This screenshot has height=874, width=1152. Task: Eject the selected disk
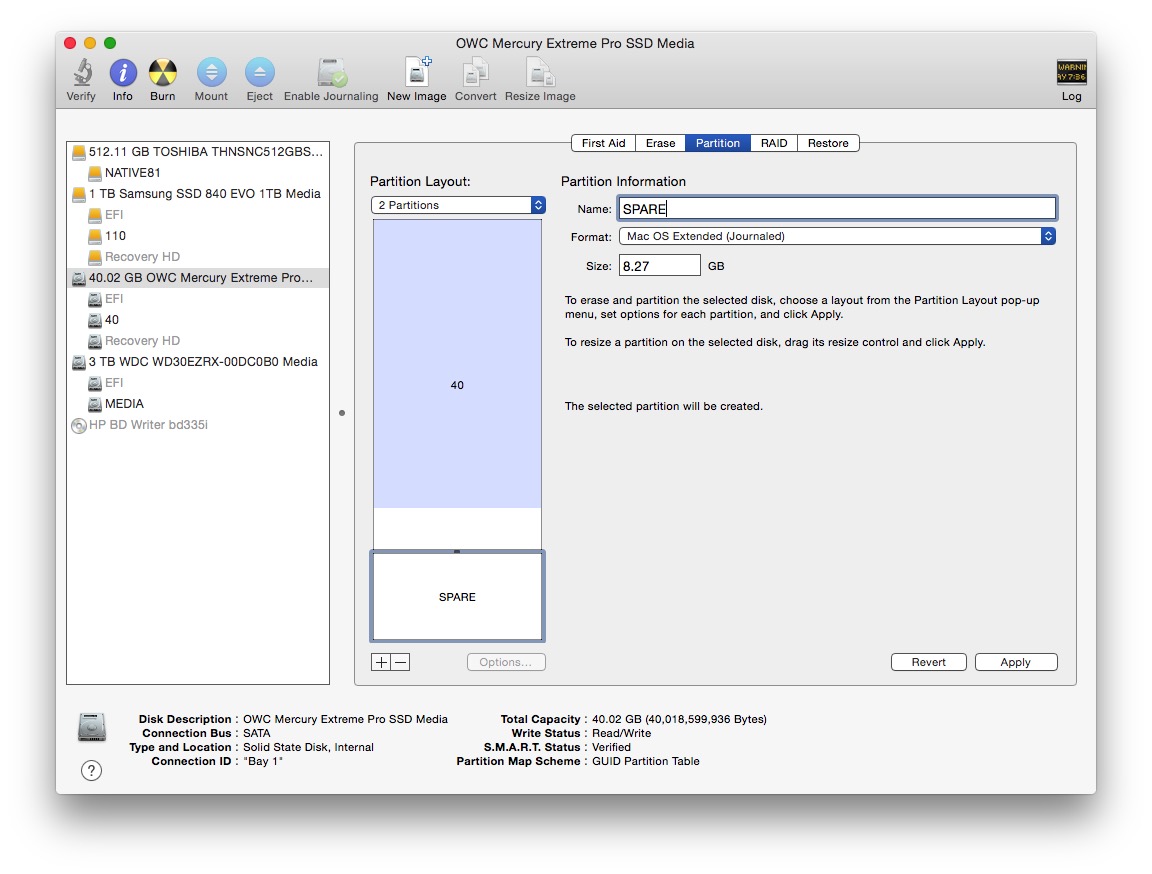pos(259,73)
